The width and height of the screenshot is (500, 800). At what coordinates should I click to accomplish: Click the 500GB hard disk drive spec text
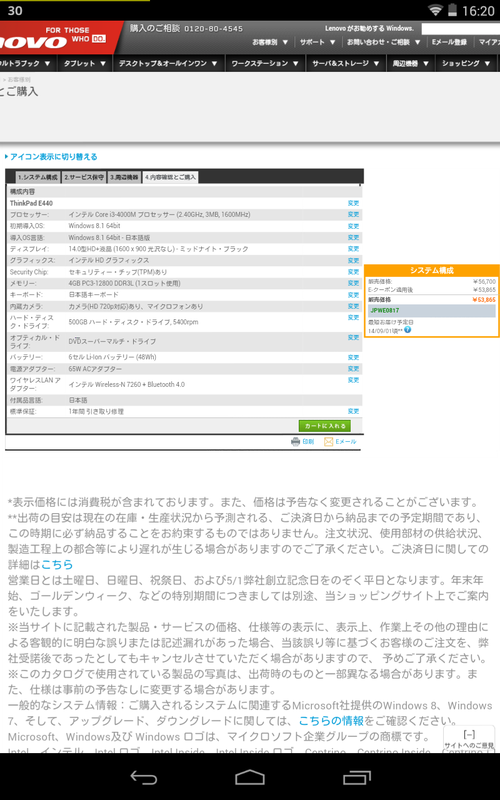[133, 322]
